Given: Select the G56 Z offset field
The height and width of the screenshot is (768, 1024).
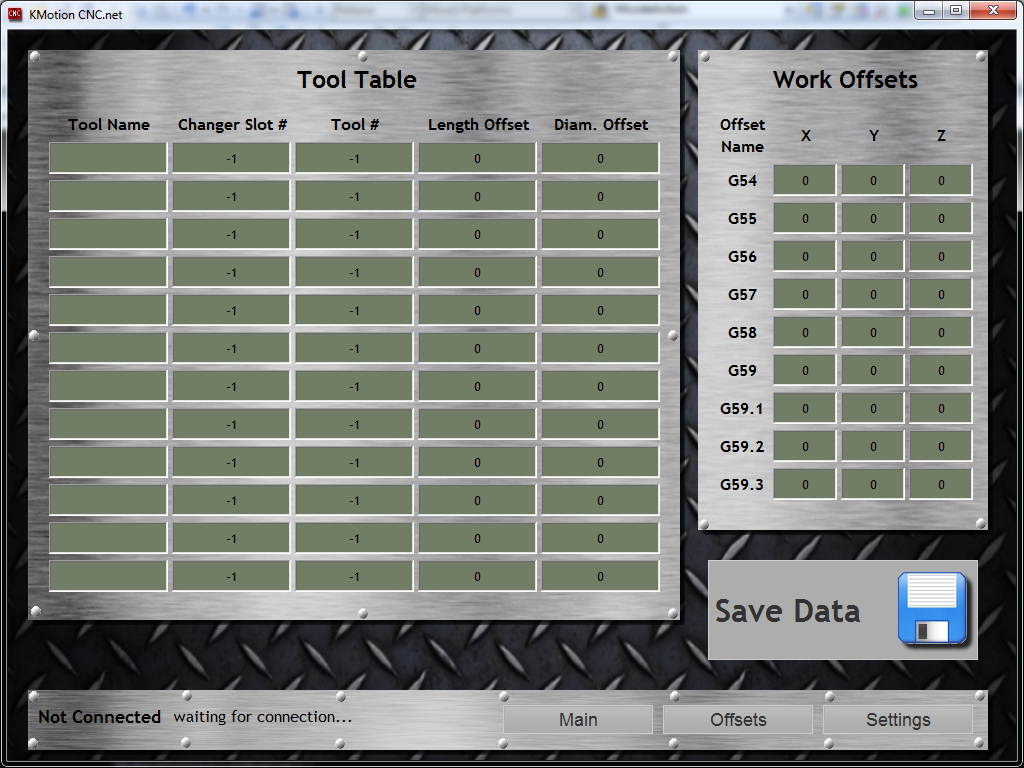Looking at the screenshot, I should point(941,257).
